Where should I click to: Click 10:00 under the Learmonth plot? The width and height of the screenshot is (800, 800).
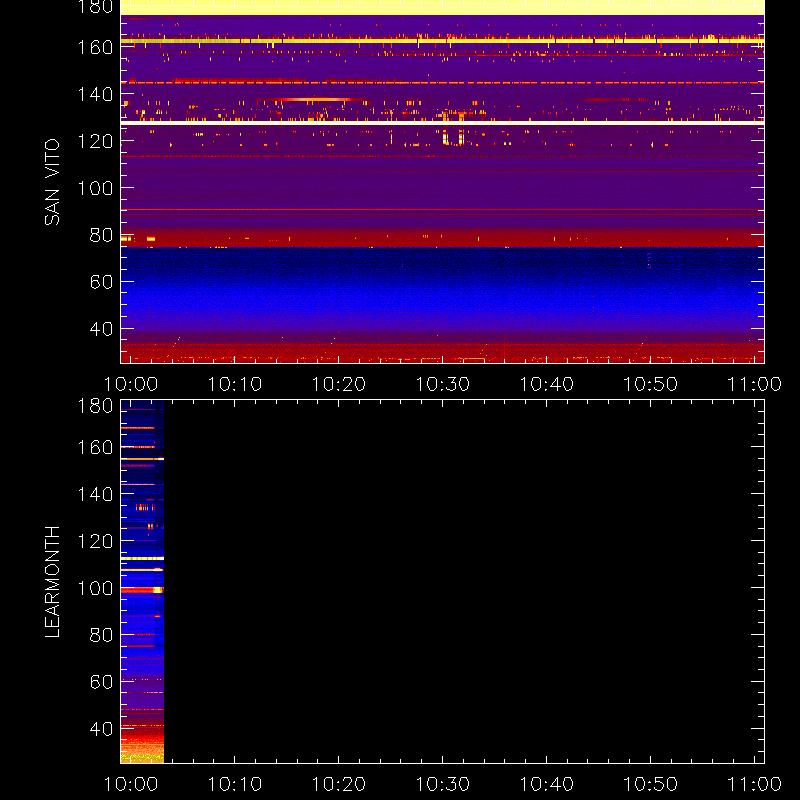131,784
